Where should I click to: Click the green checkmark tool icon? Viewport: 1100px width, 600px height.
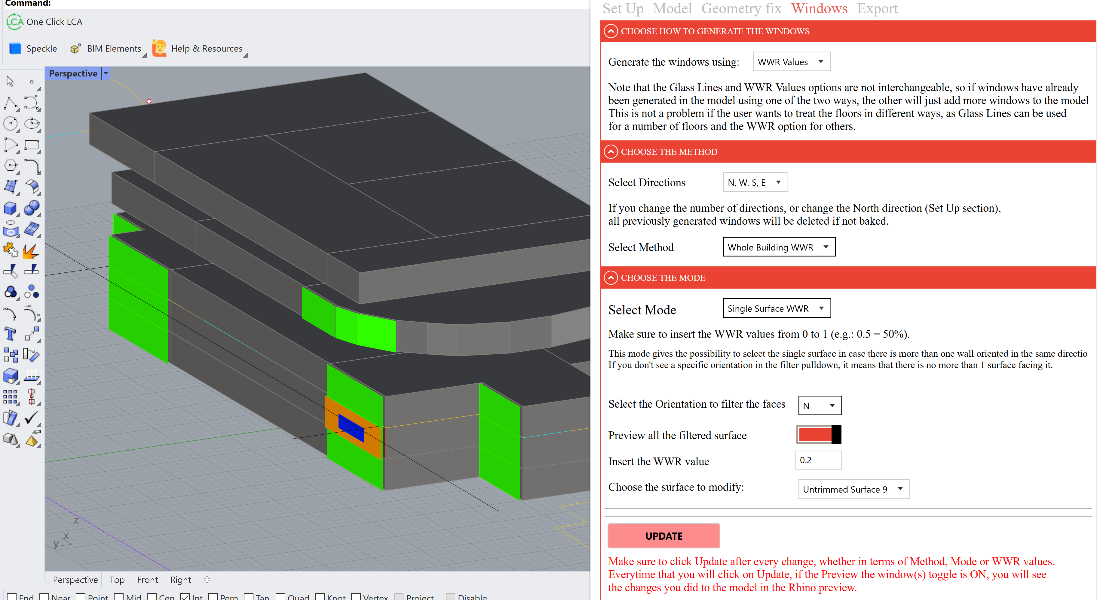click(32, 418)
